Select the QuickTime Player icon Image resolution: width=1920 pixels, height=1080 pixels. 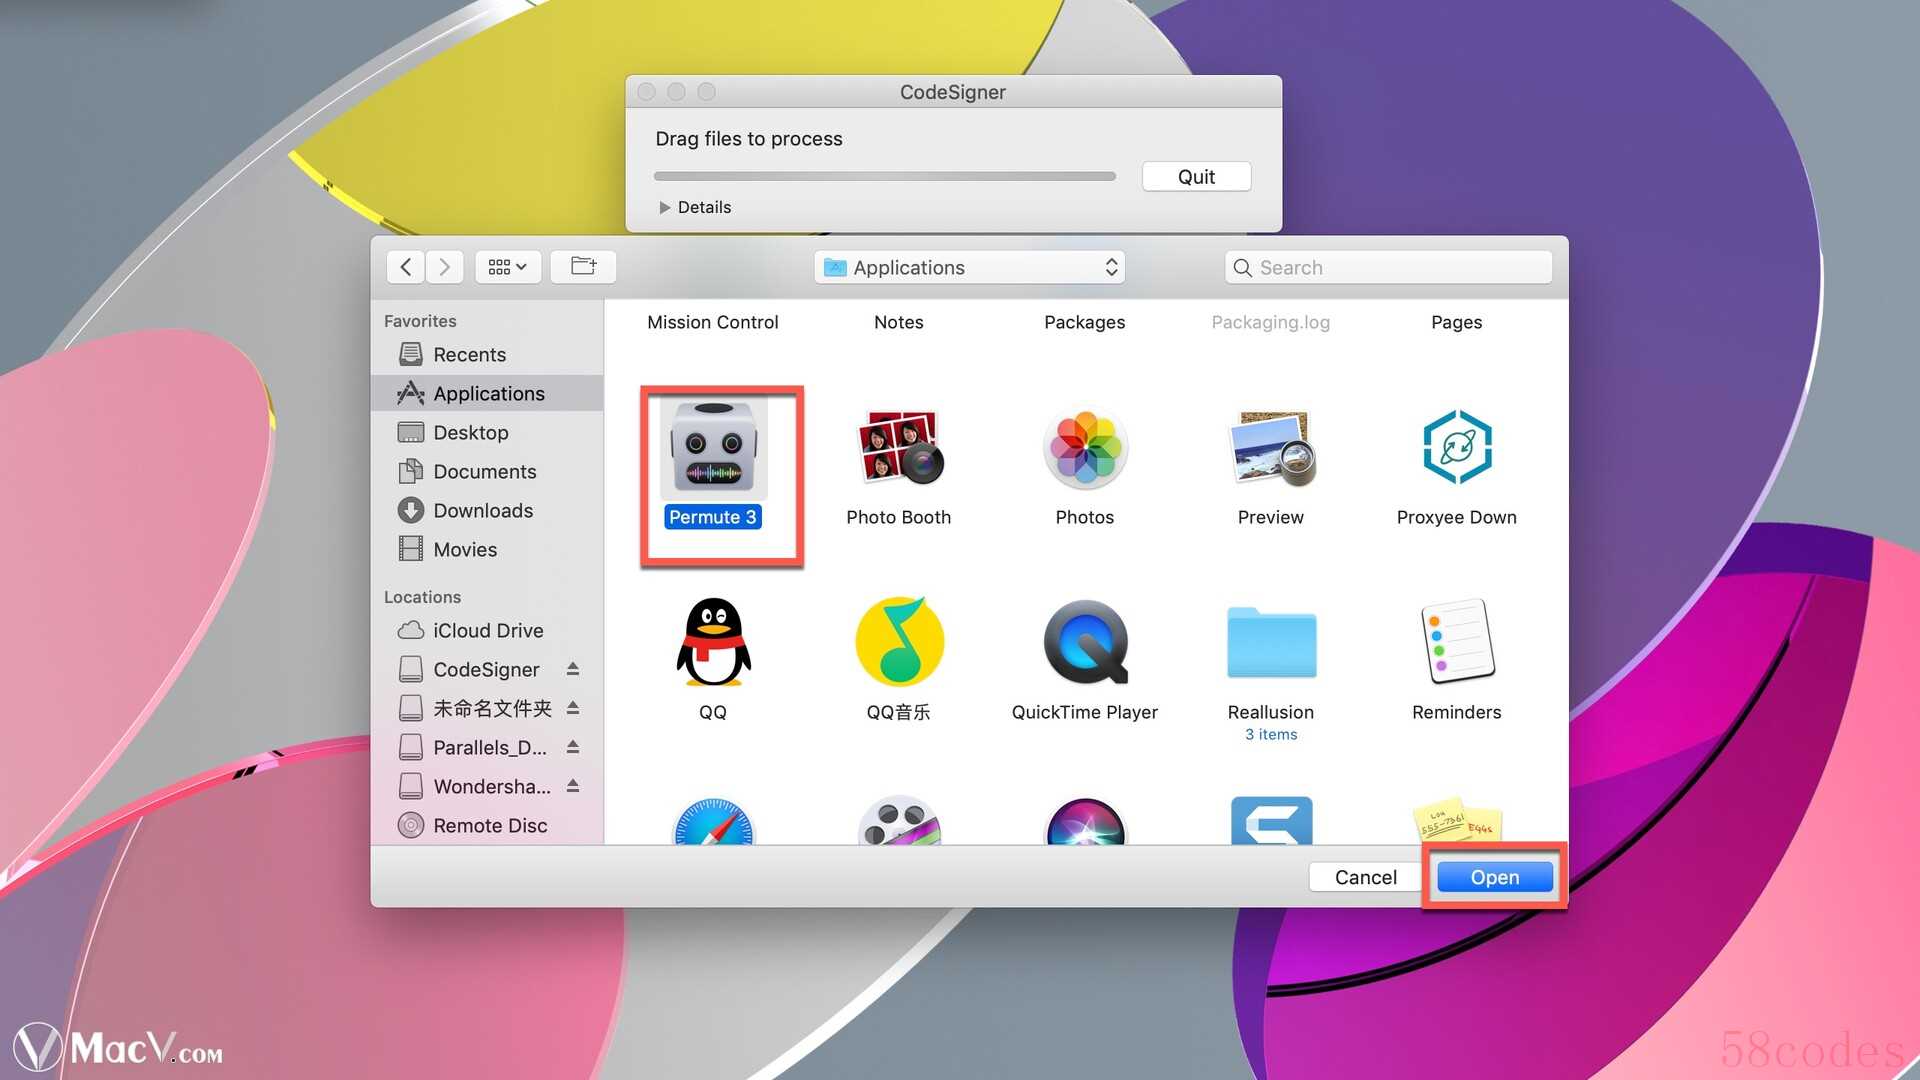click(x=1084, y=643)
